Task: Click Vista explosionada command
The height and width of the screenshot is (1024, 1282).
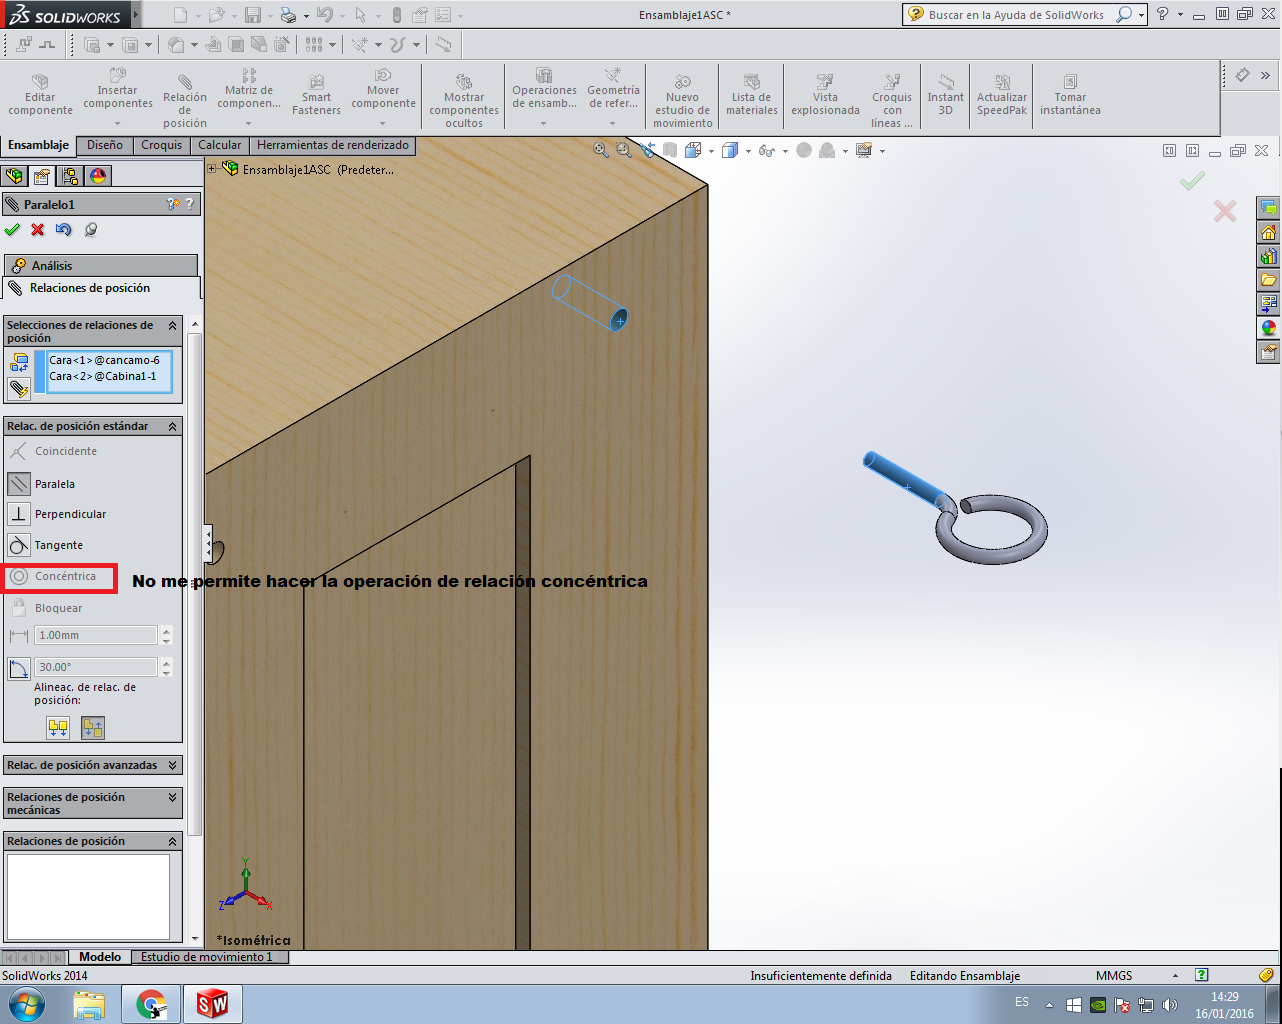Action: (x=825, y=95)
